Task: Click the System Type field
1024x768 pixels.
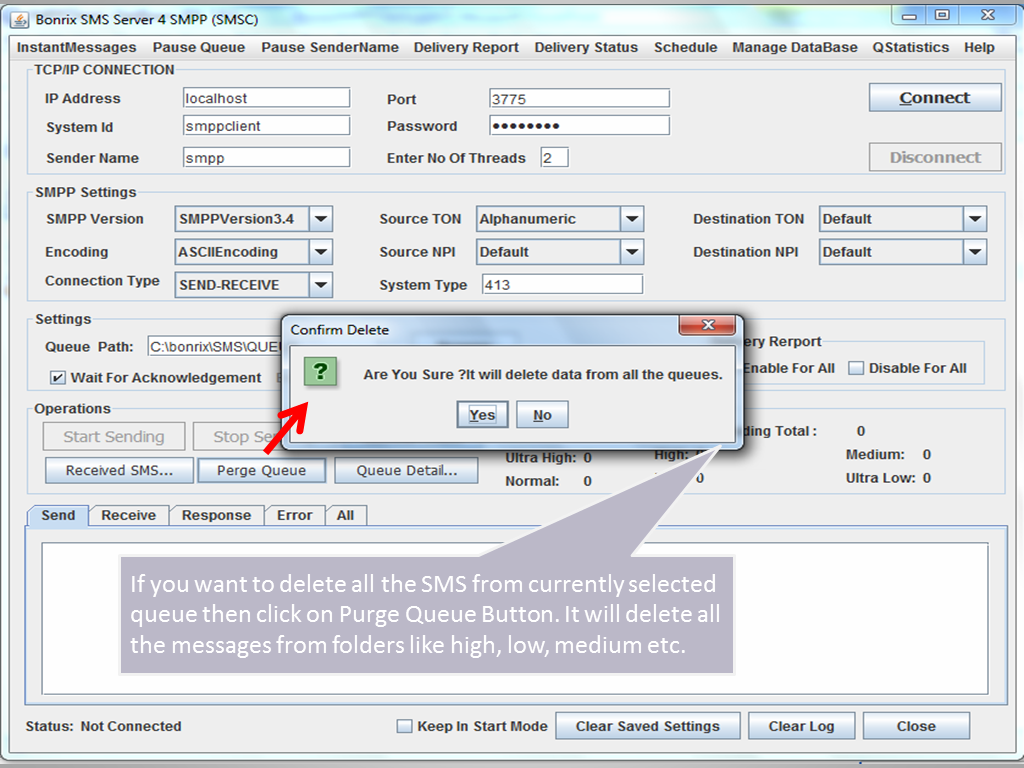Action: [x=562, y=284]
